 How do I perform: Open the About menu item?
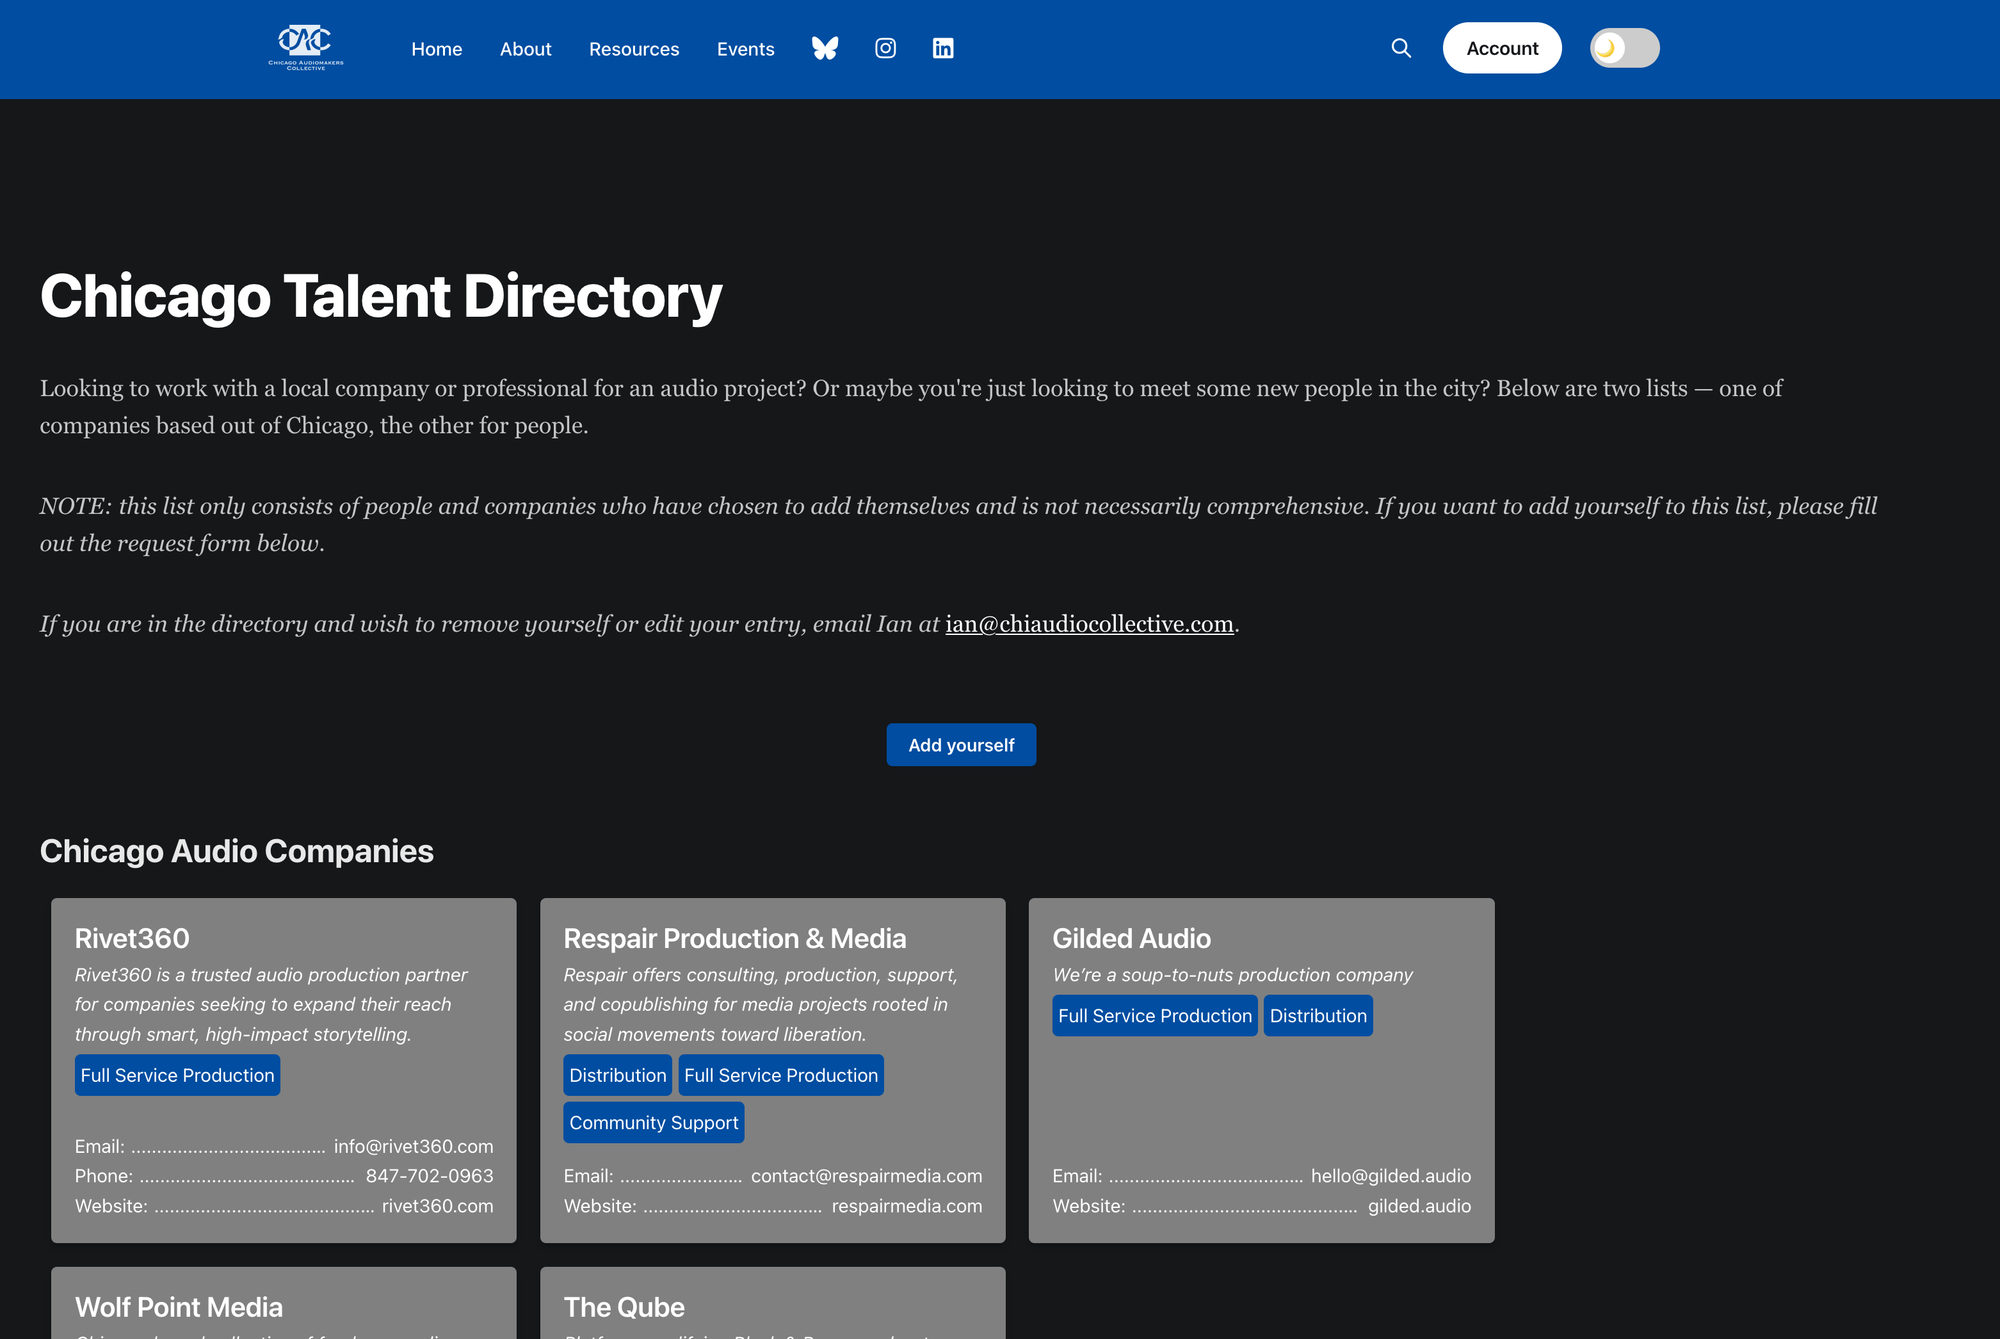point(525,49)
